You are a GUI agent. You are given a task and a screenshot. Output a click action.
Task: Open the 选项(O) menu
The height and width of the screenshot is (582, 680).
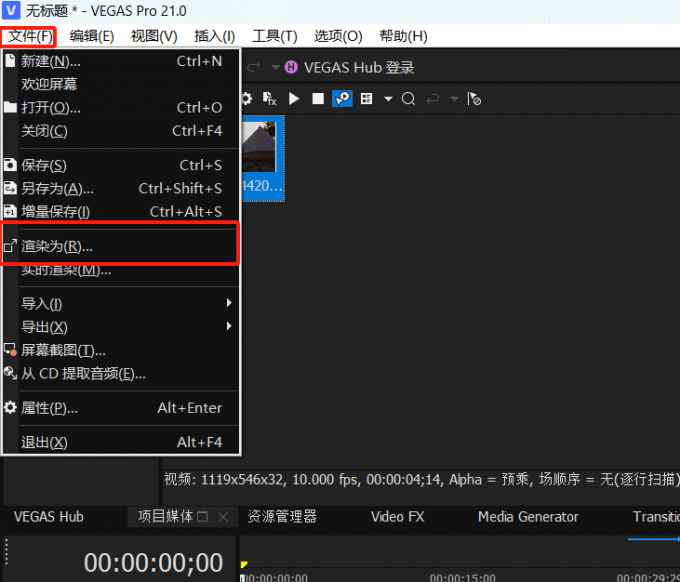338,36
